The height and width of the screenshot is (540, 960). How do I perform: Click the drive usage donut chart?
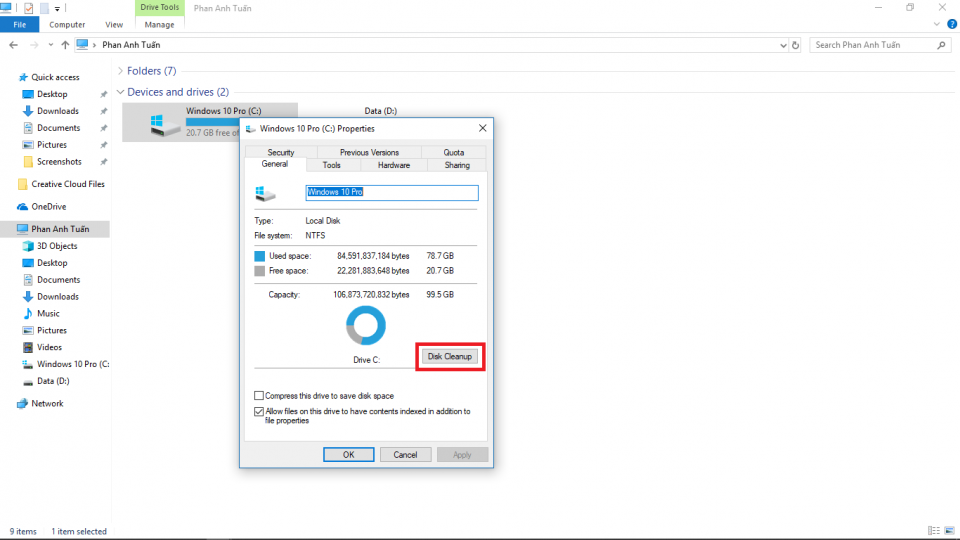[366, 326]
